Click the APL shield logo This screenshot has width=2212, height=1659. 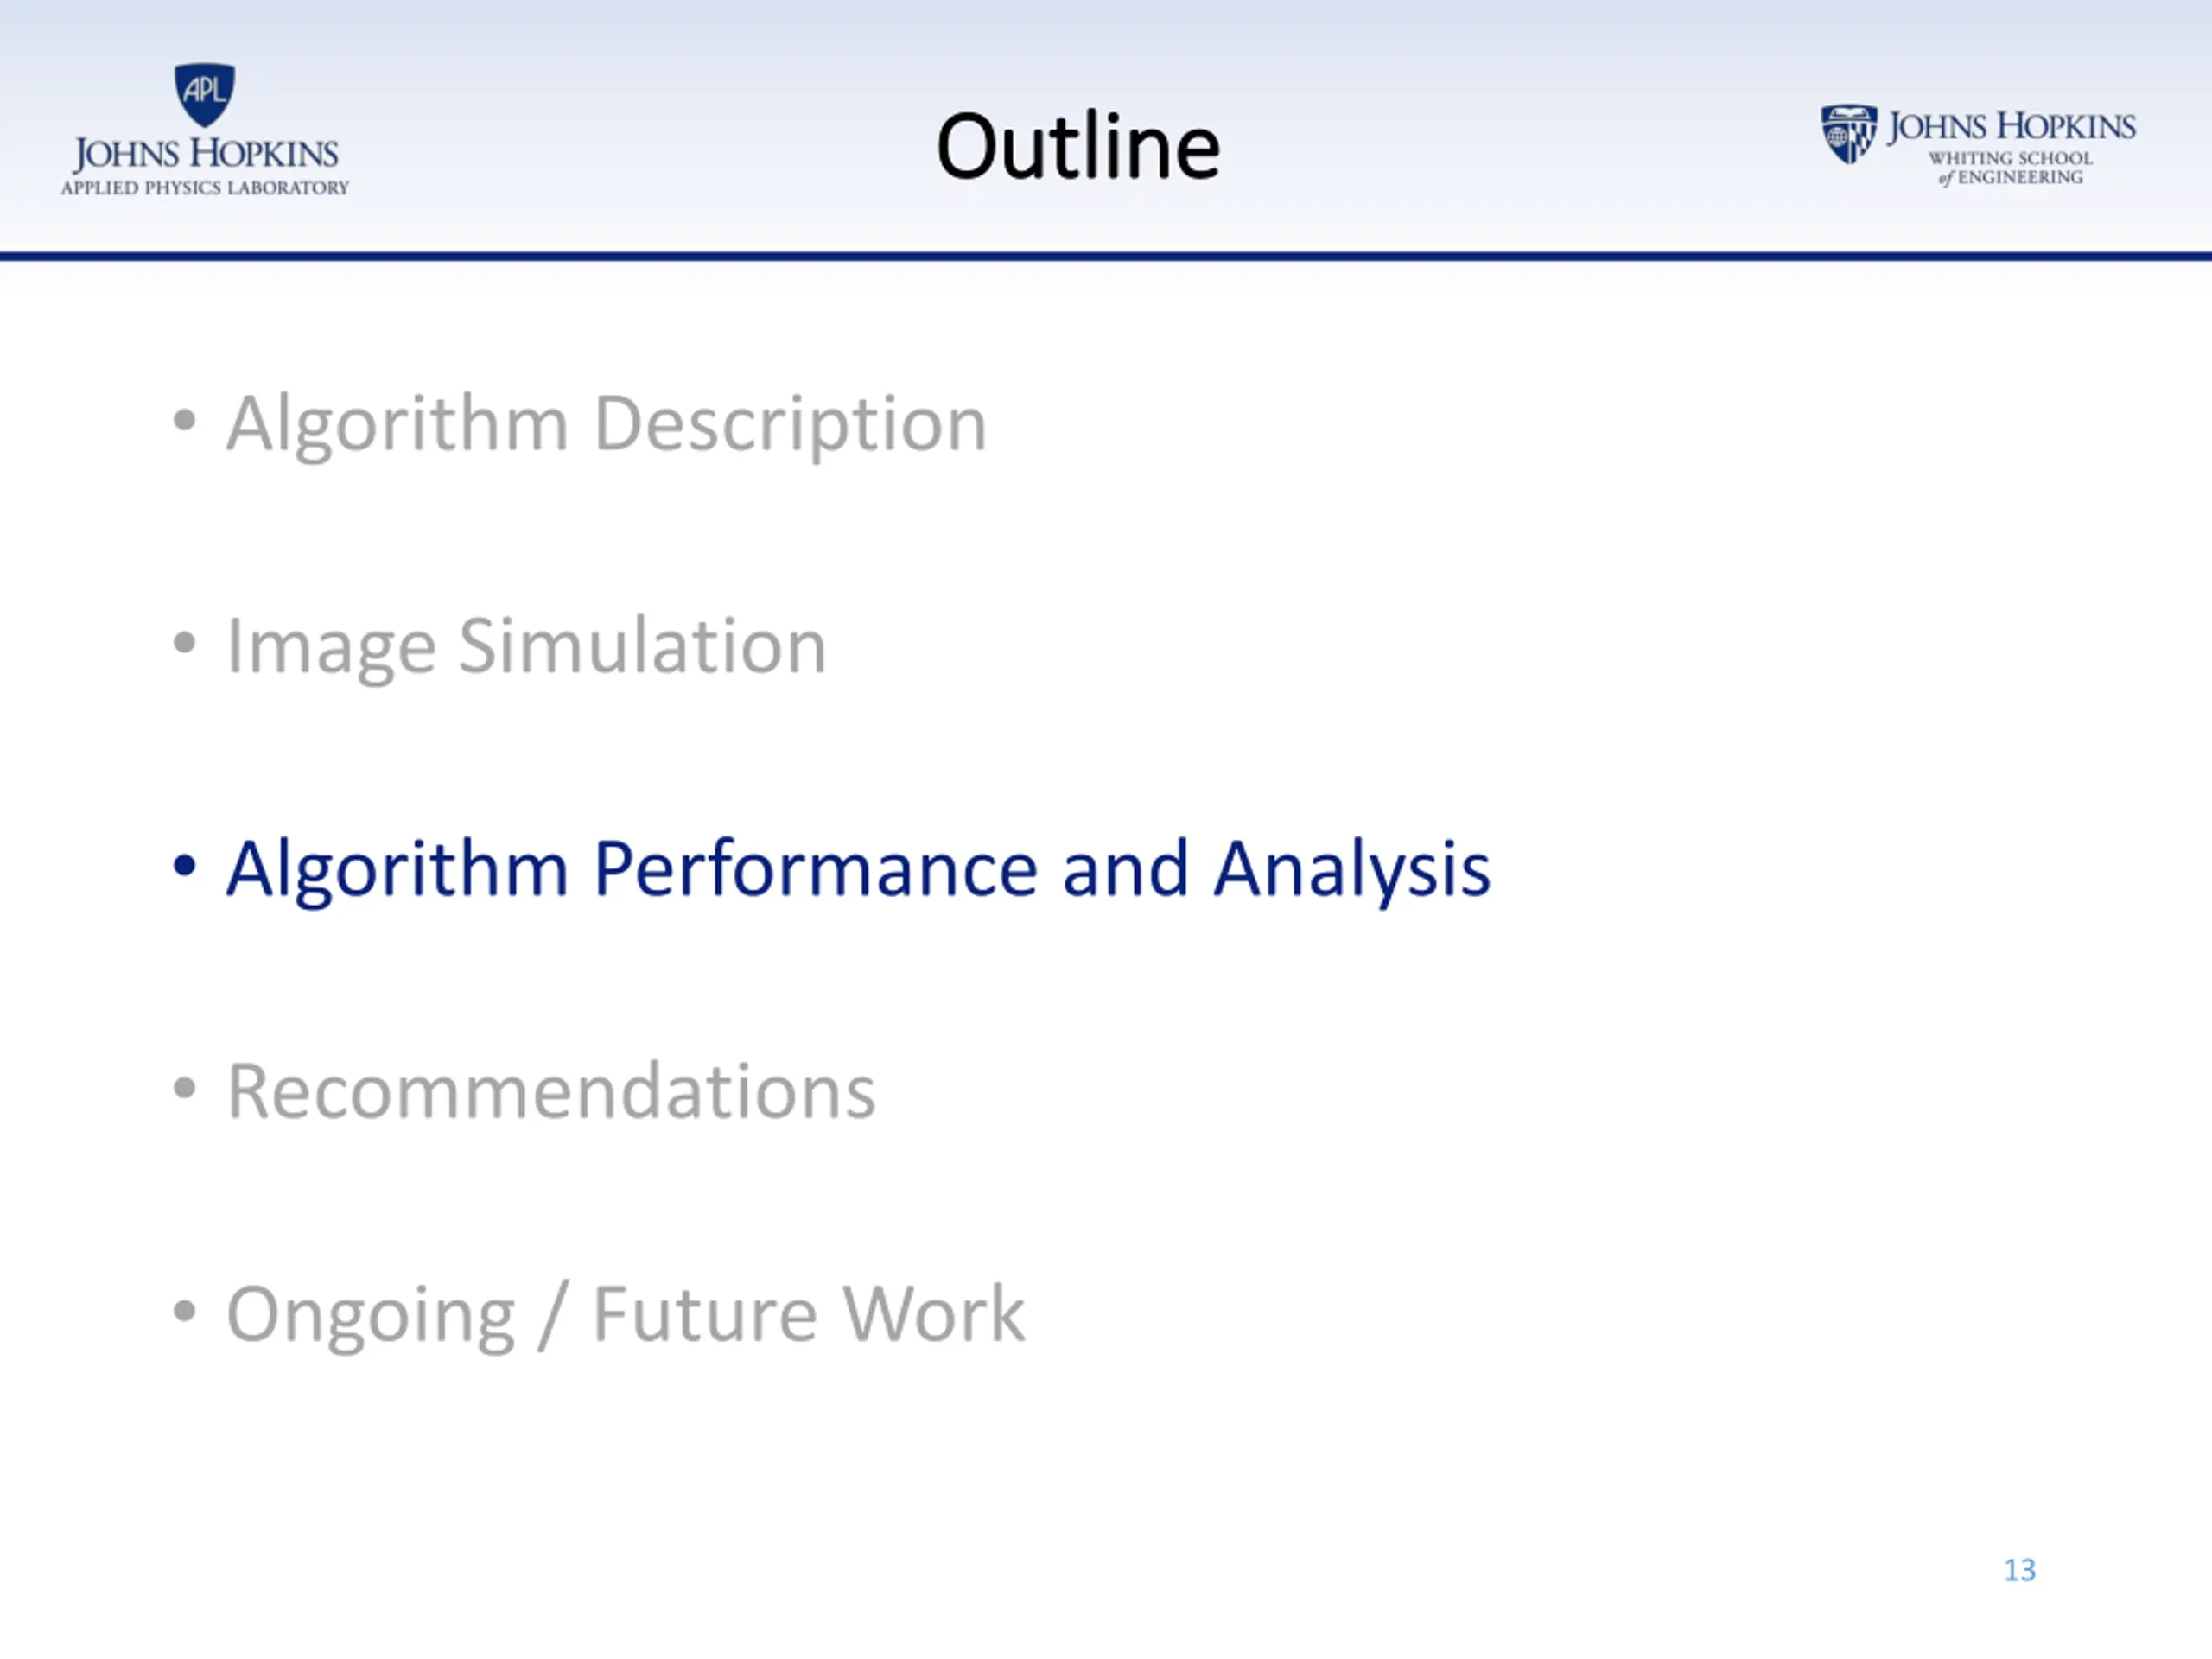pos(205,95)
